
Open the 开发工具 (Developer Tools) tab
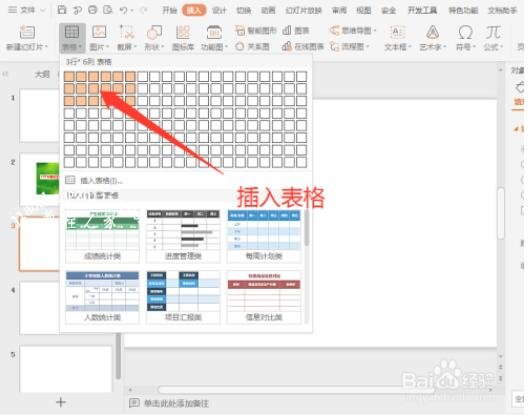tap(422, 10)
